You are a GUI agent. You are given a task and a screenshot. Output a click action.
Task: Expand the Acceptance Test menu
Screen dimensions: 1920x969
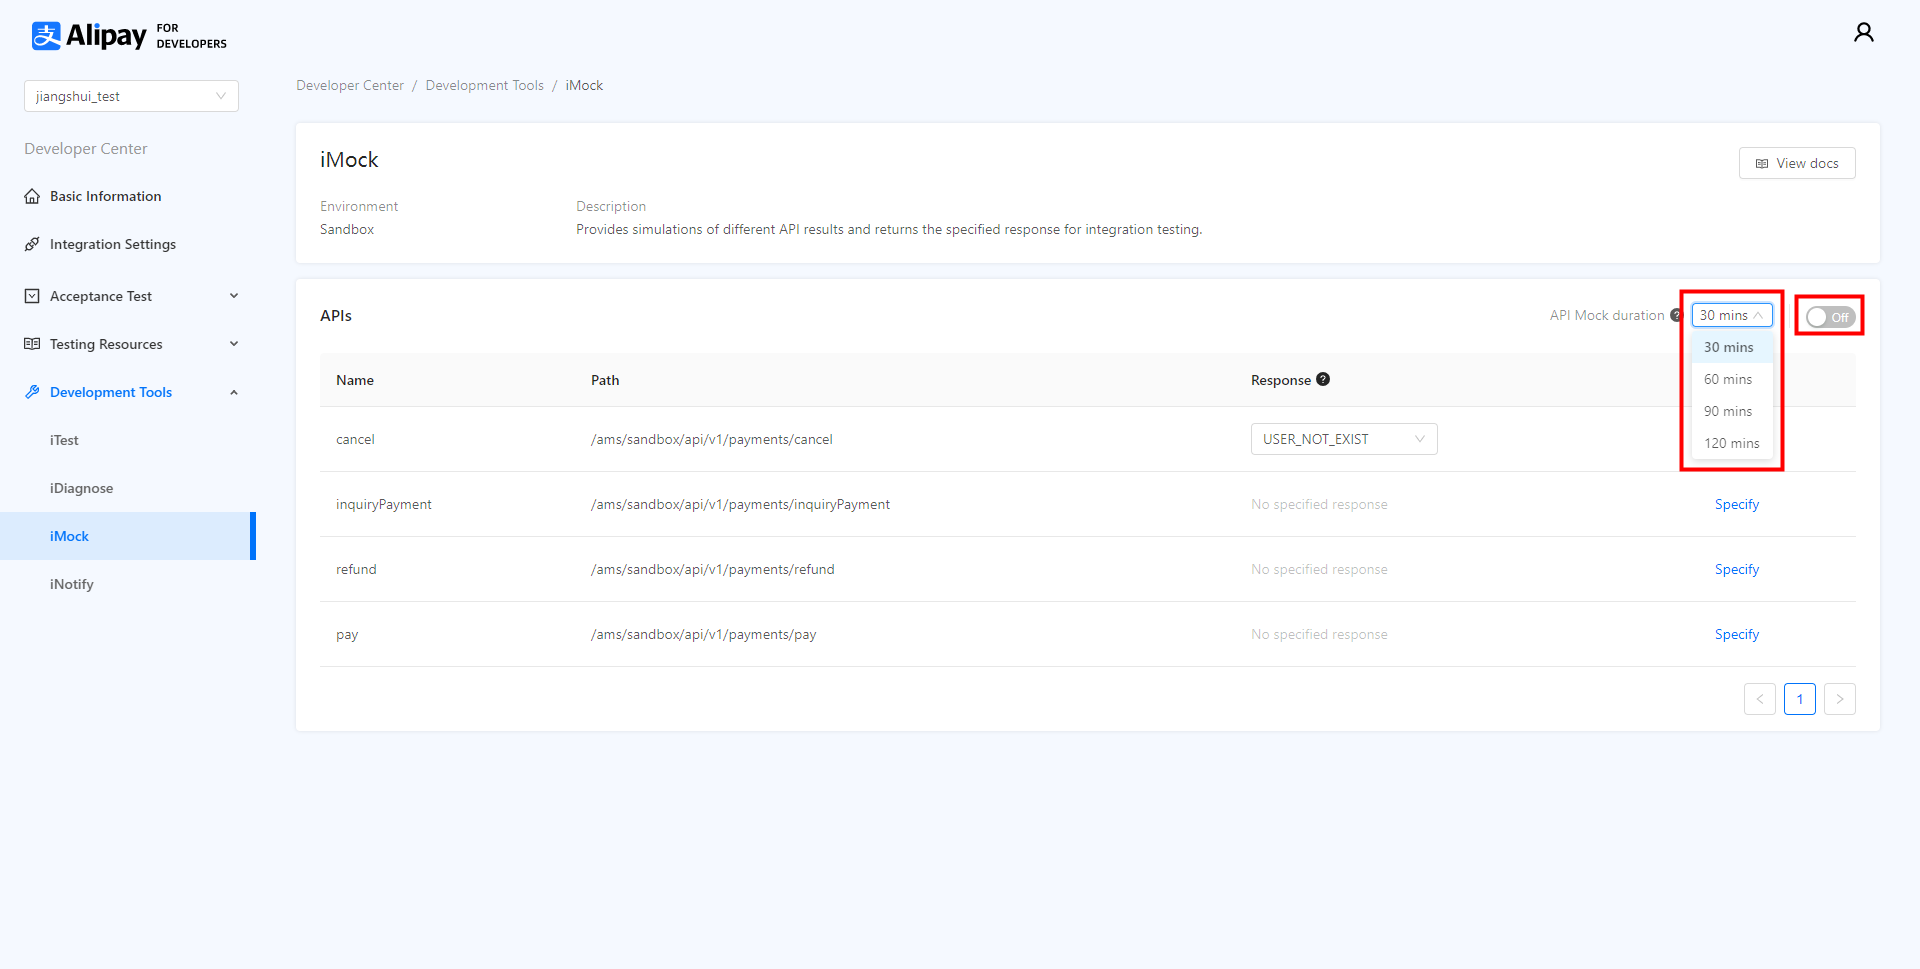(x=130, y=296)
